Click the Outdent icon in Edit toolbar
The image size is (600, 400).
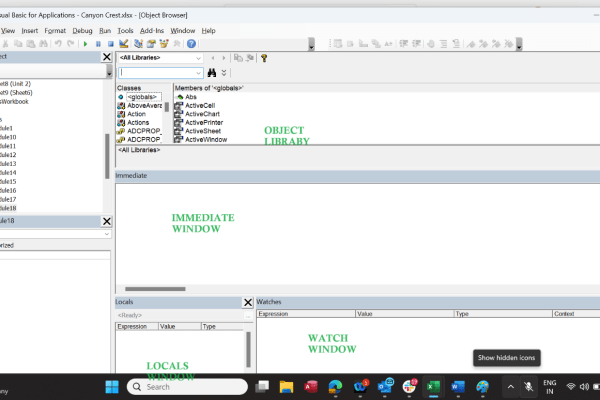coord(416,44)
